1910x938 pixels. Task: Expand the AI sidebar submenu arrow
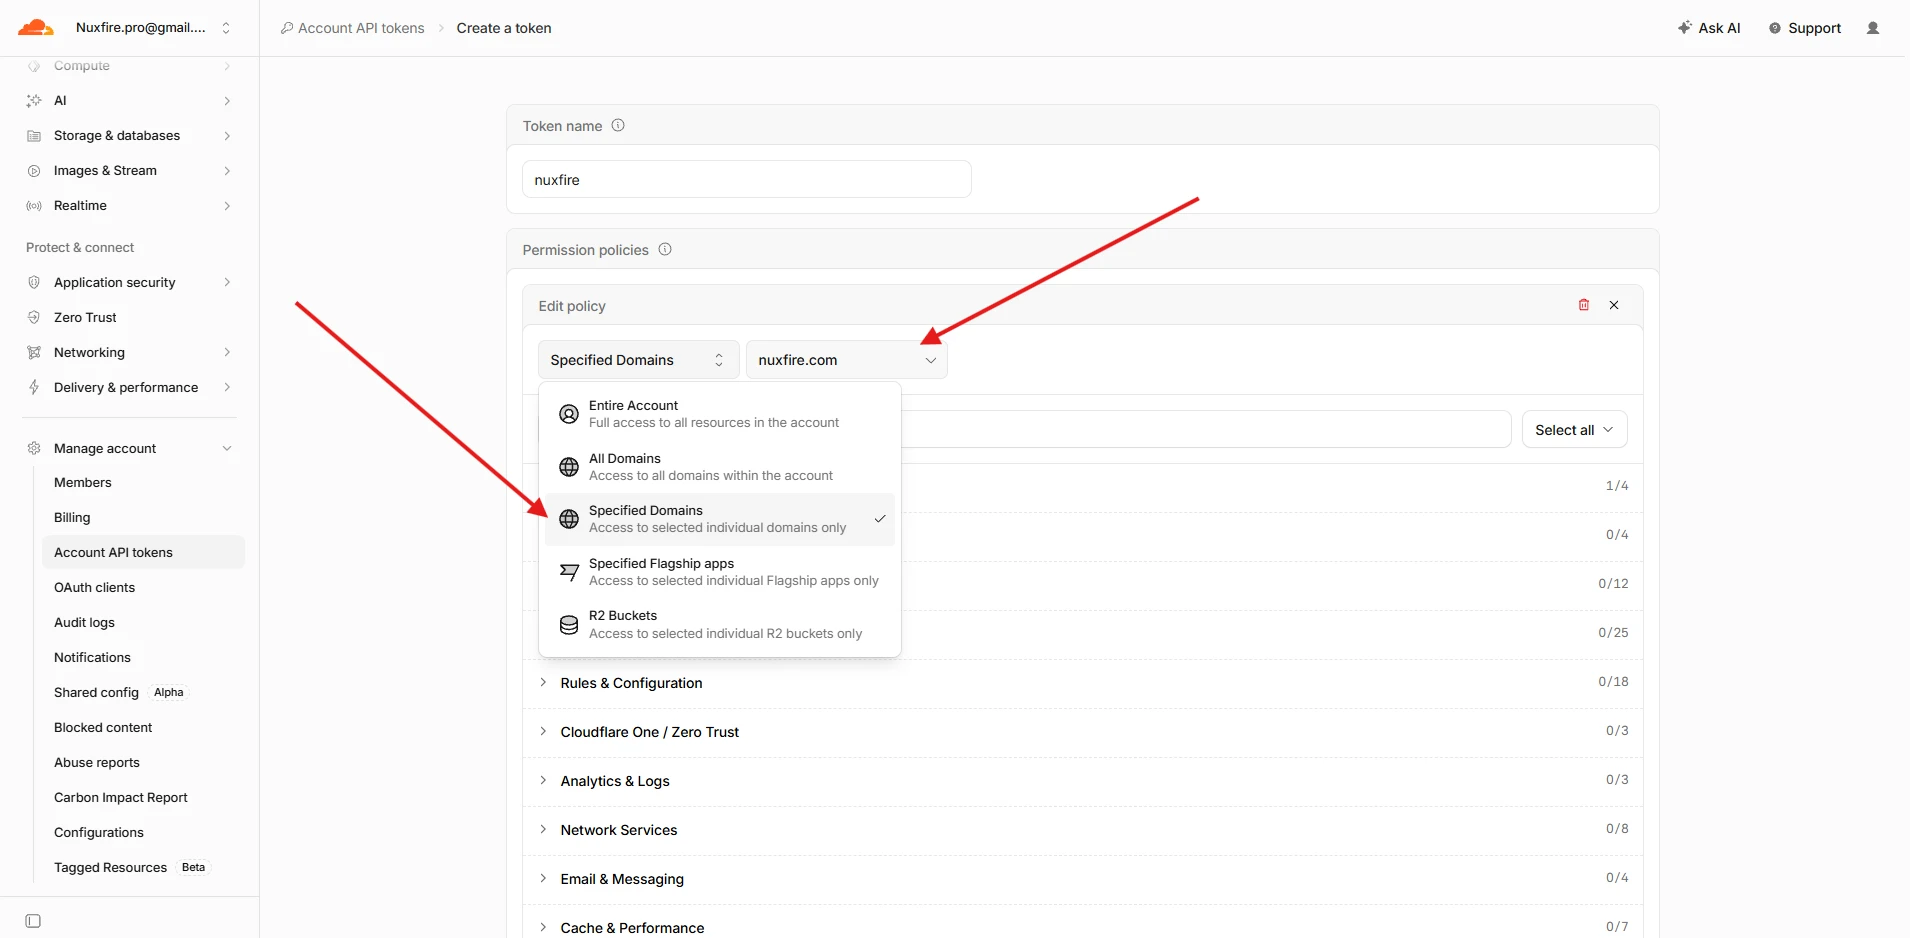[x=227, y=100]
